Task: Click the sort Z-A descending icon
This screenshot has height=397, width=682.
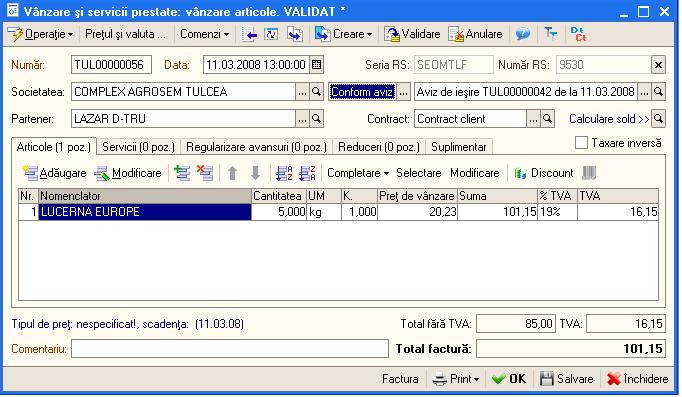Action: coord(307,173)
